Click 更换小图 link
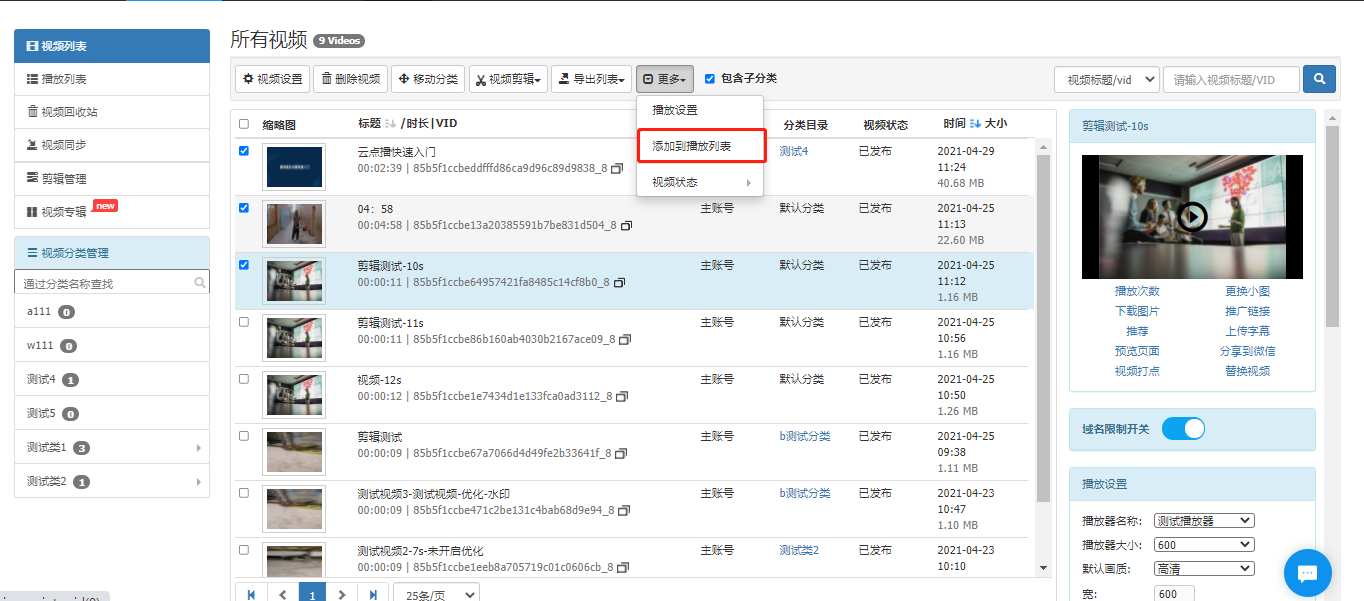 [1247, 291]
